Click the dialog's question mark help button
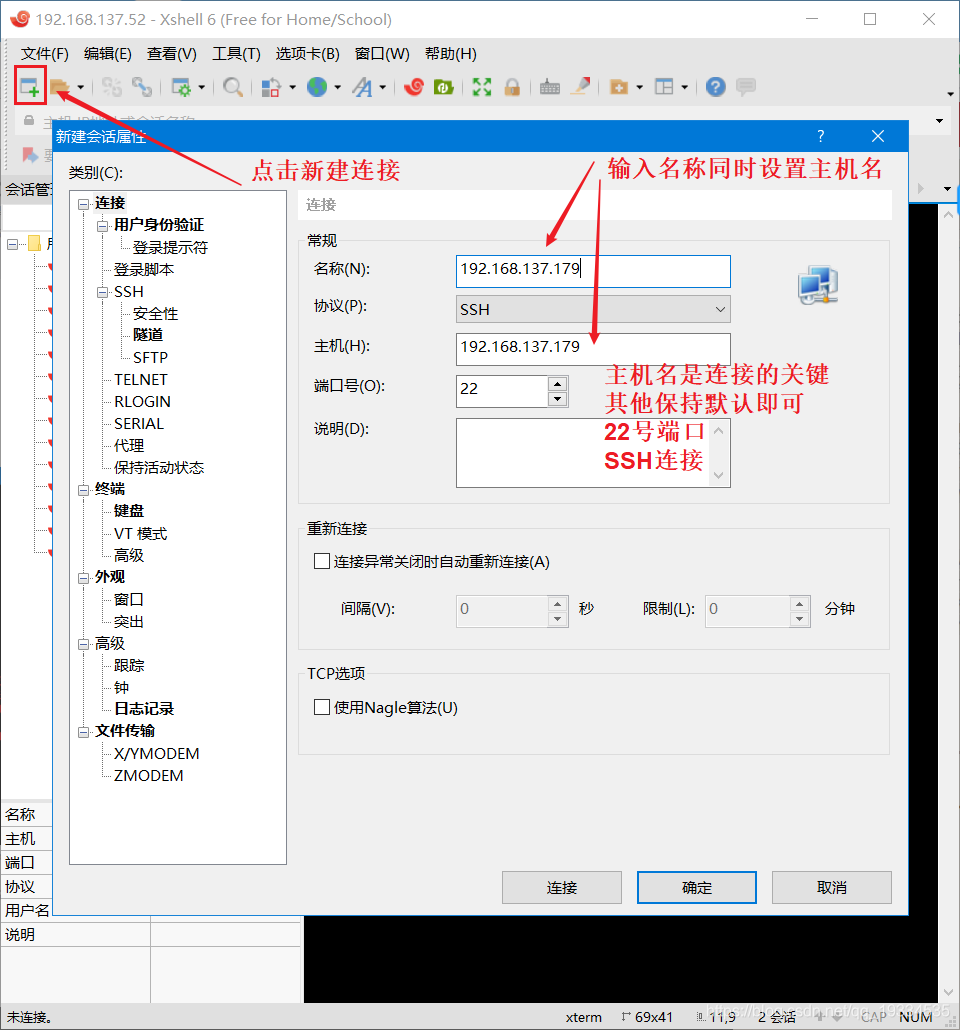This screenshot has width=960, height=1030. [x=821, y=136]
